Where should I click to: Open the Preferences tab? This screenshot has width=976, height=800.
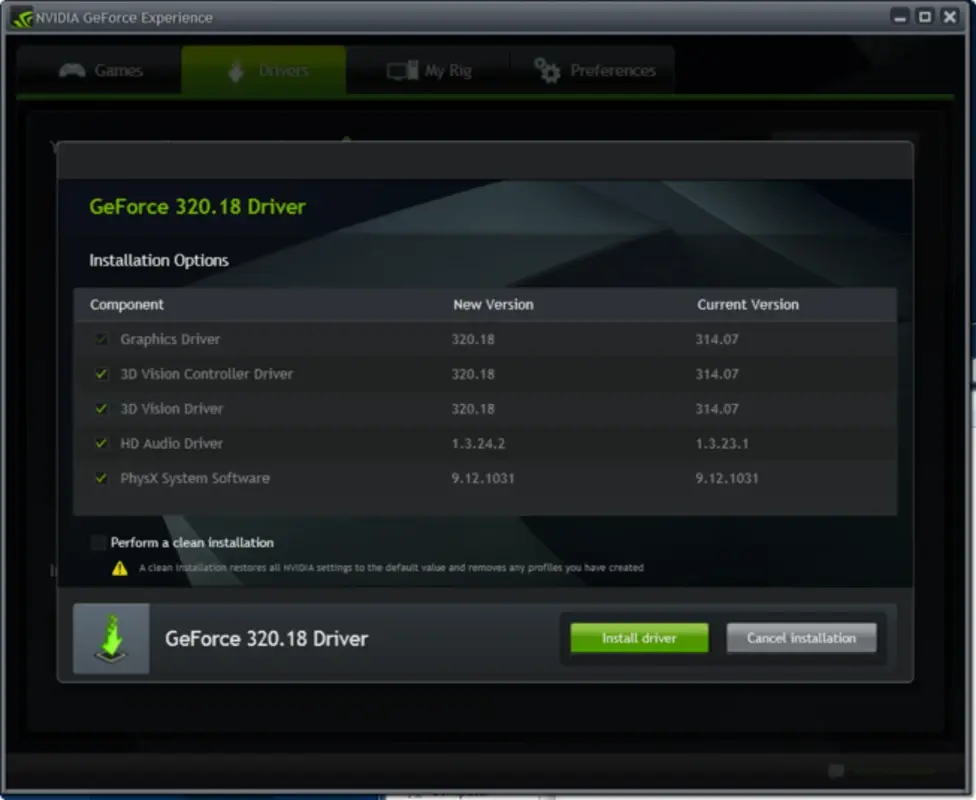(x=596, y=70)
